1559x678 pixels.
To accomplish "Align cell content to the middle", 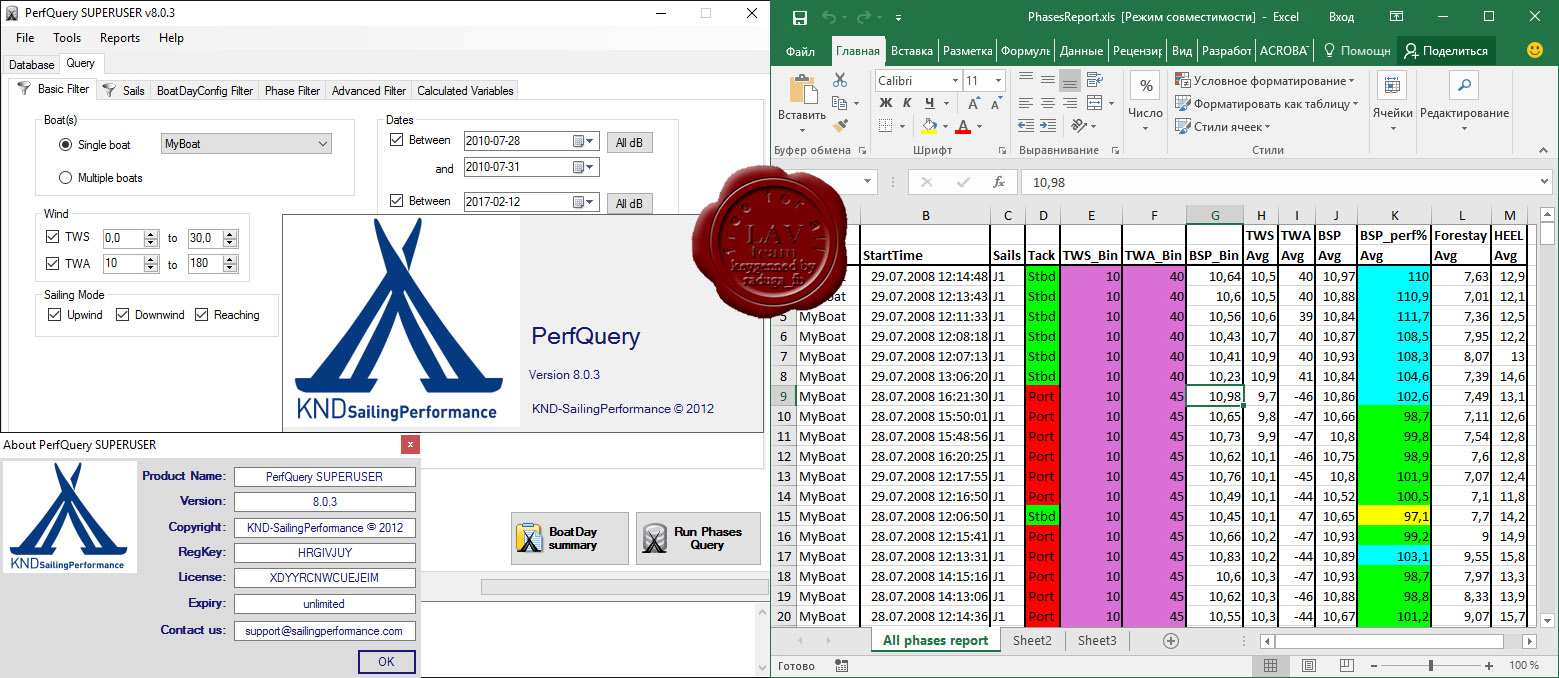I will [1048, 80].
